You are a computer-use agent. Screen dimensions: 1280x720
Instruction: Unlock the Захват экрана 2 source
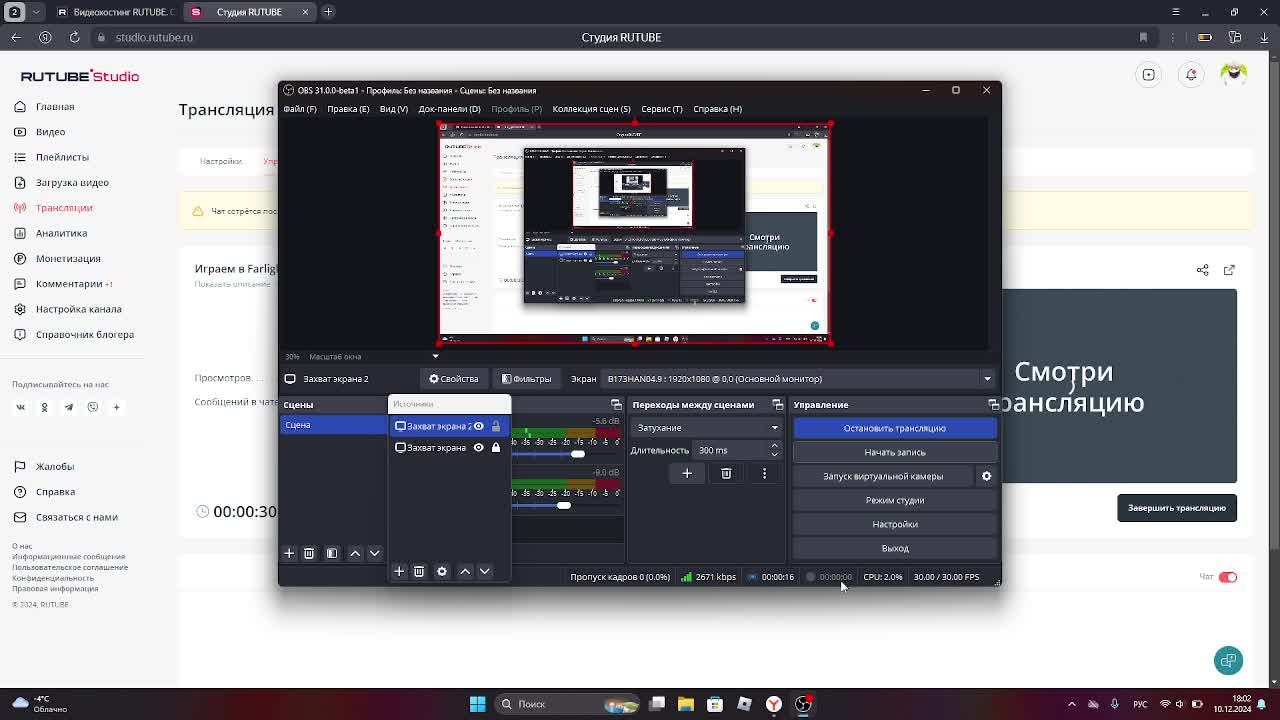coord(496,426)
